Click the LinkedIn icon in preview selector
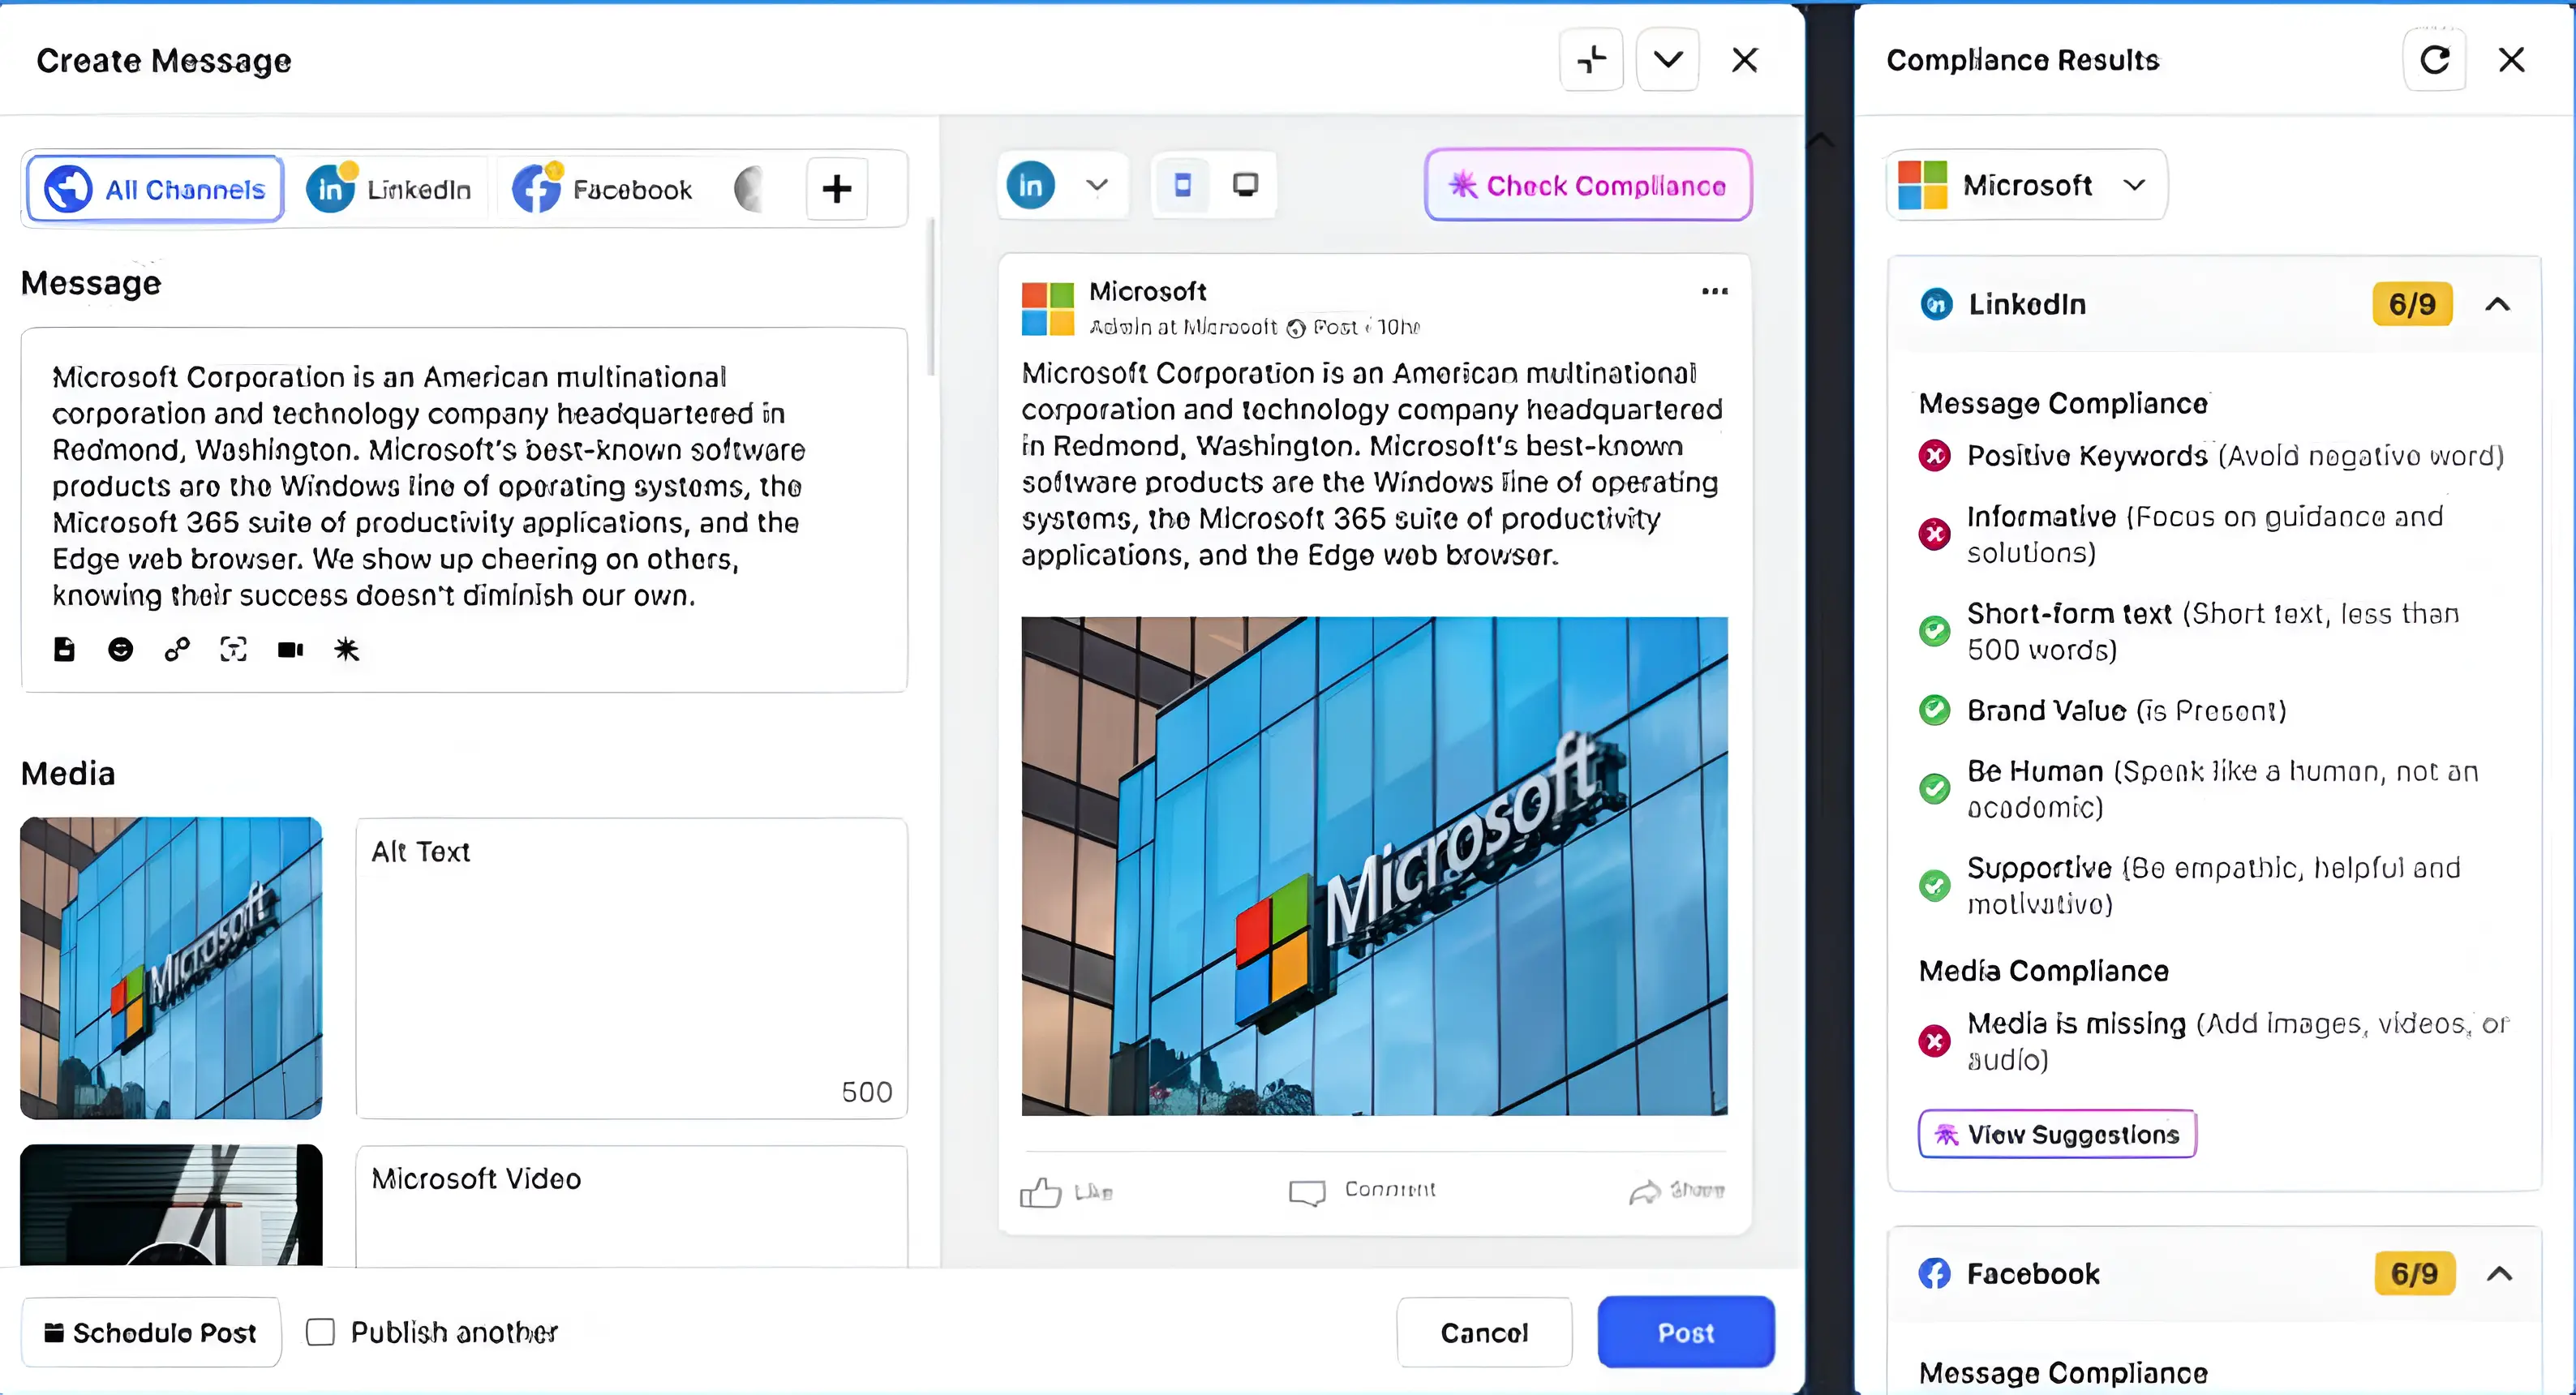Viewport: 2576px width, 1395px height. 1030,185
